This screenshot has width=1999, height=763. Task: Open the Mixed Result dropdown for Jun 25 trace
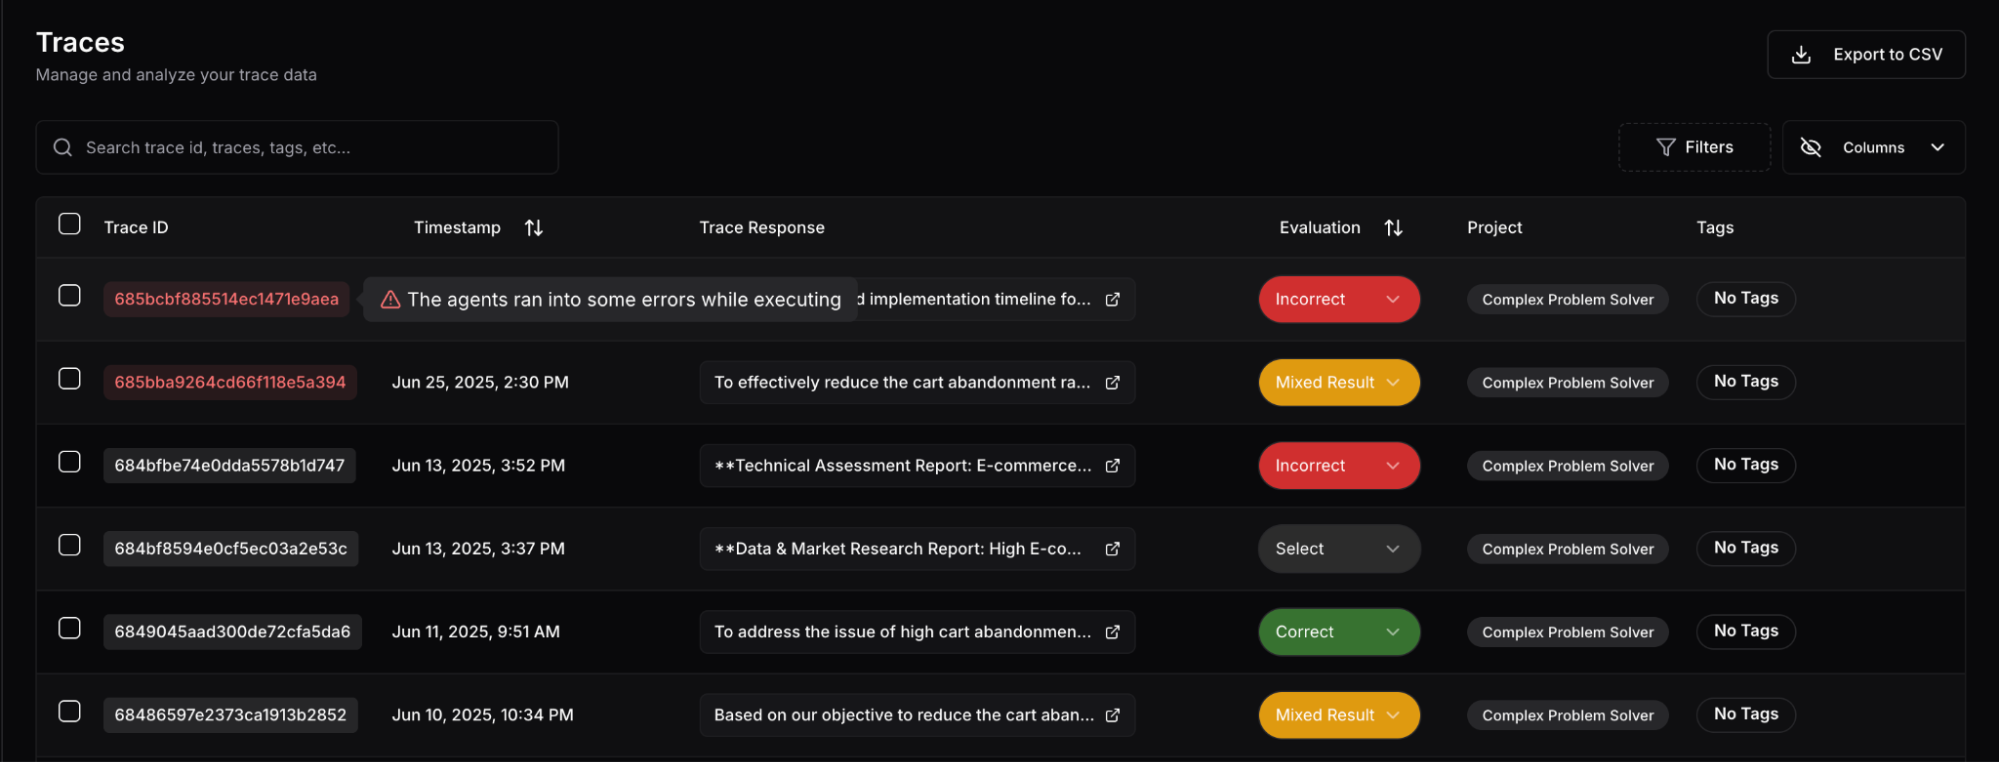[x=1338, y=383]
